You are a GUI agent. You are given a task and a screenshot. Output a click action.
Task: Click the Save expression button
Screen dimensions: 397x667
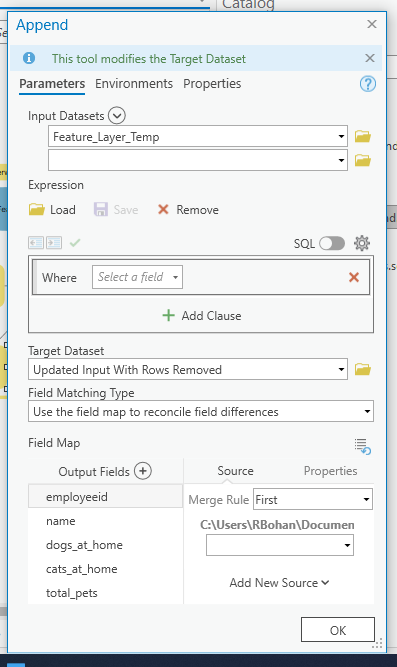pyautogui.click(x=116, y=210)
